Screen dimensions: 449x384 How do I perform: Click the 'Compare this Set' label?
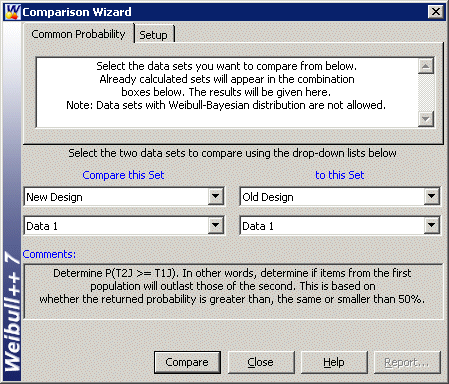click(x=123, y=175)
